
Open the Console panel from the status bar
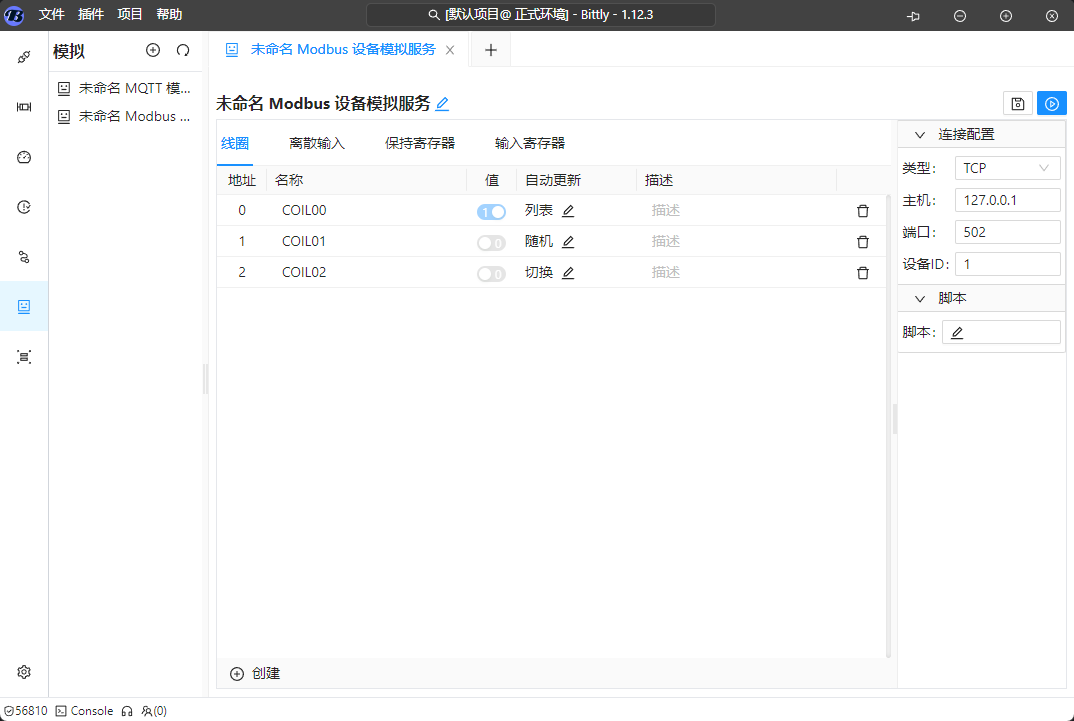click(x=84, y=711)
